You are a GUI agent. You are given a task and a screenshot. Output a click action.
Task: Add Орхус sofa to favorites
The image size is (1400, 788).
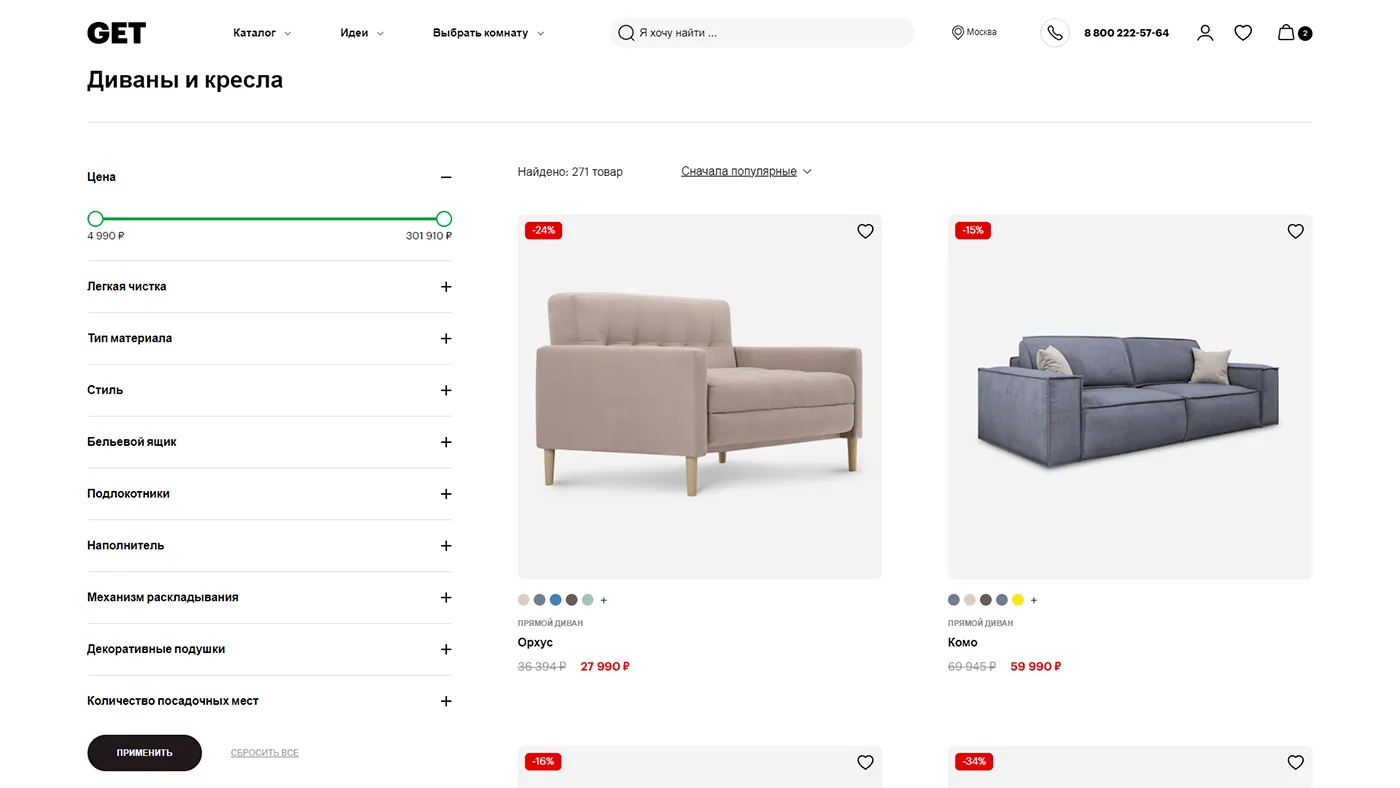tap(865, 231)
